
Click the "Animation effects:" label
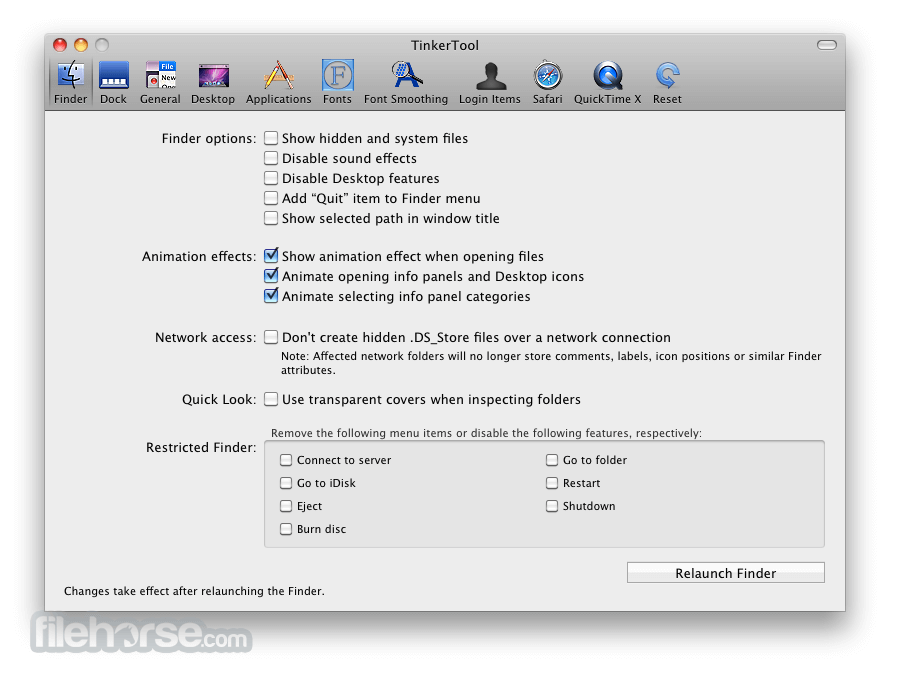point(199,256)
